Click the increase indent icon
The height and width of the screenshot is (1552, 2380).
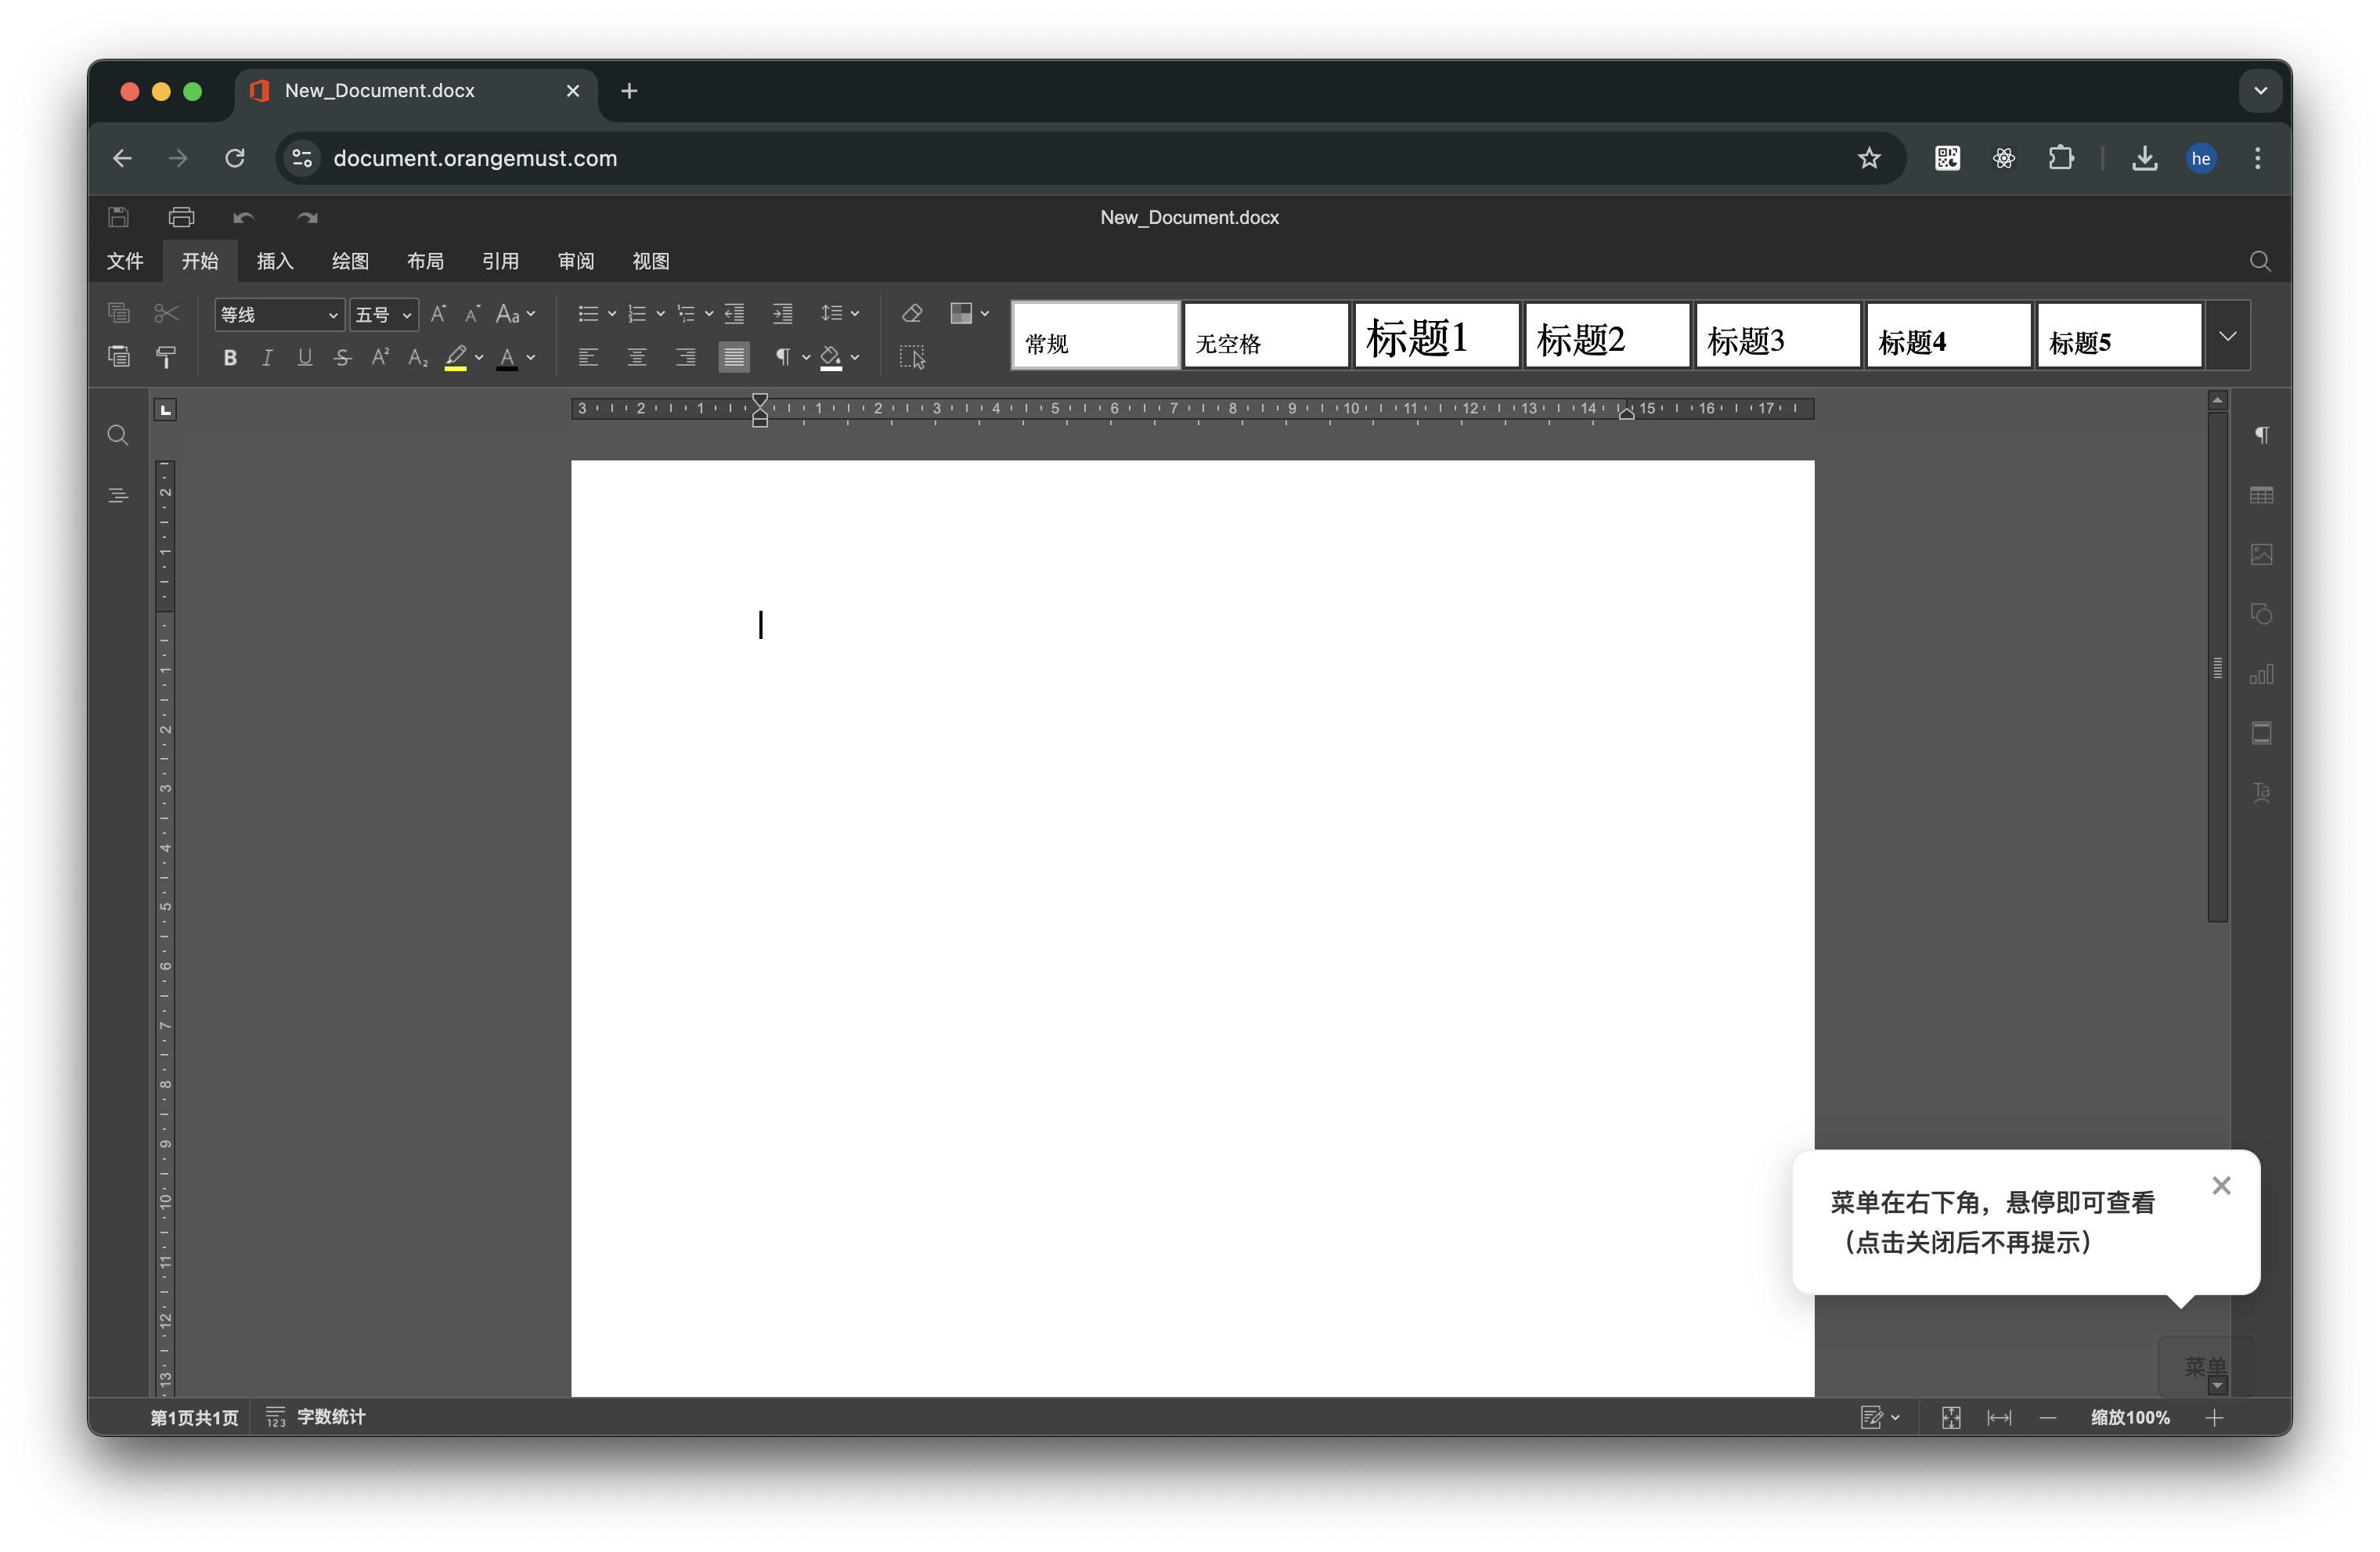tap(782, 314)
